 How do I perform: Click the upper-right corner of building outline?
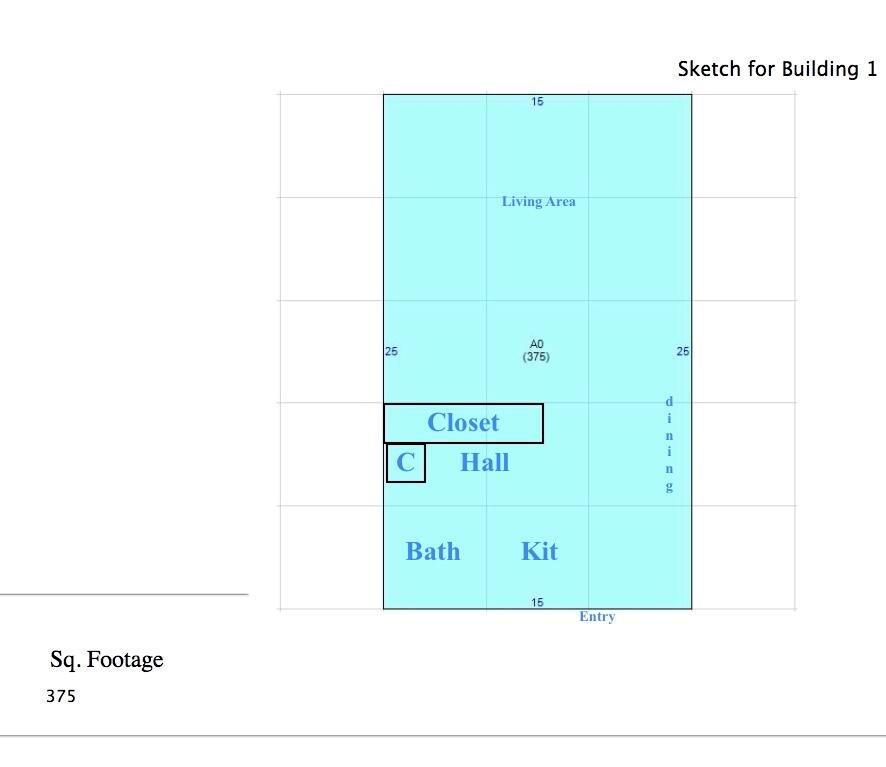click(692, 94)
